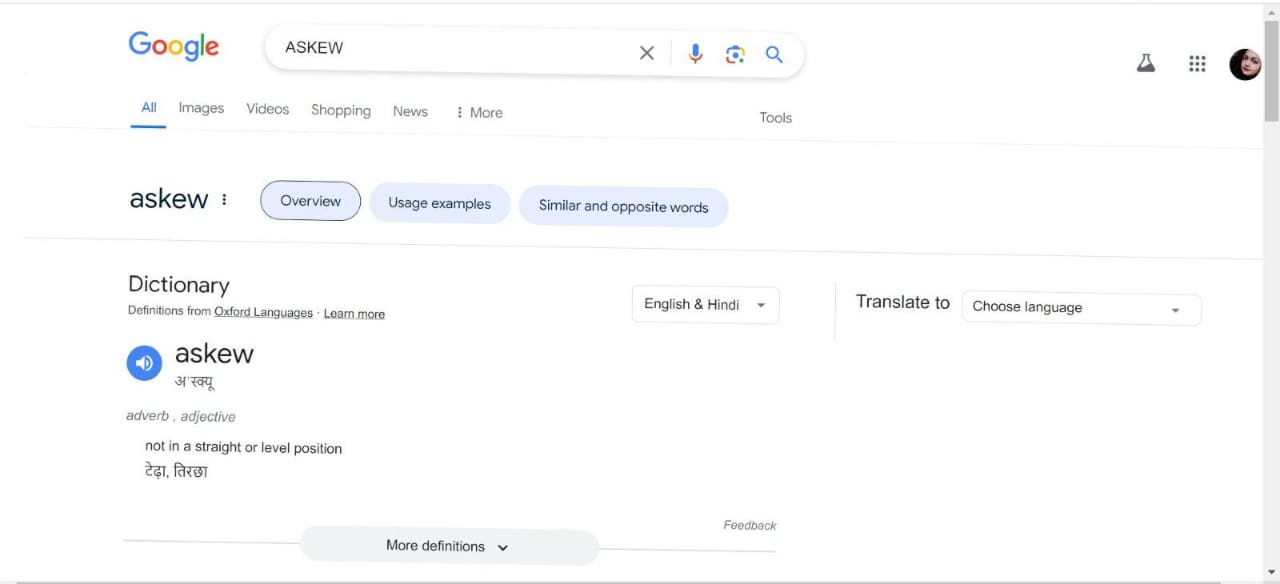Start a voice search with the microphone
The image size is (1280, 584).
click(x=695, y=53)
